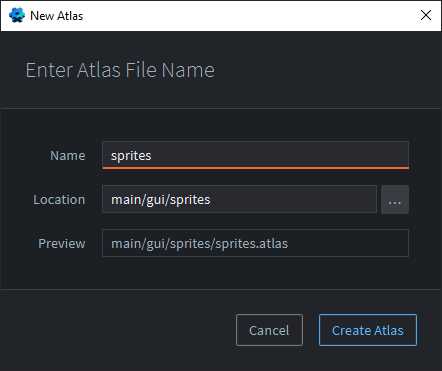The height and width of the screenshot is (371, 442).
Task: Select the Preview path field
Action: click(255, 243)
